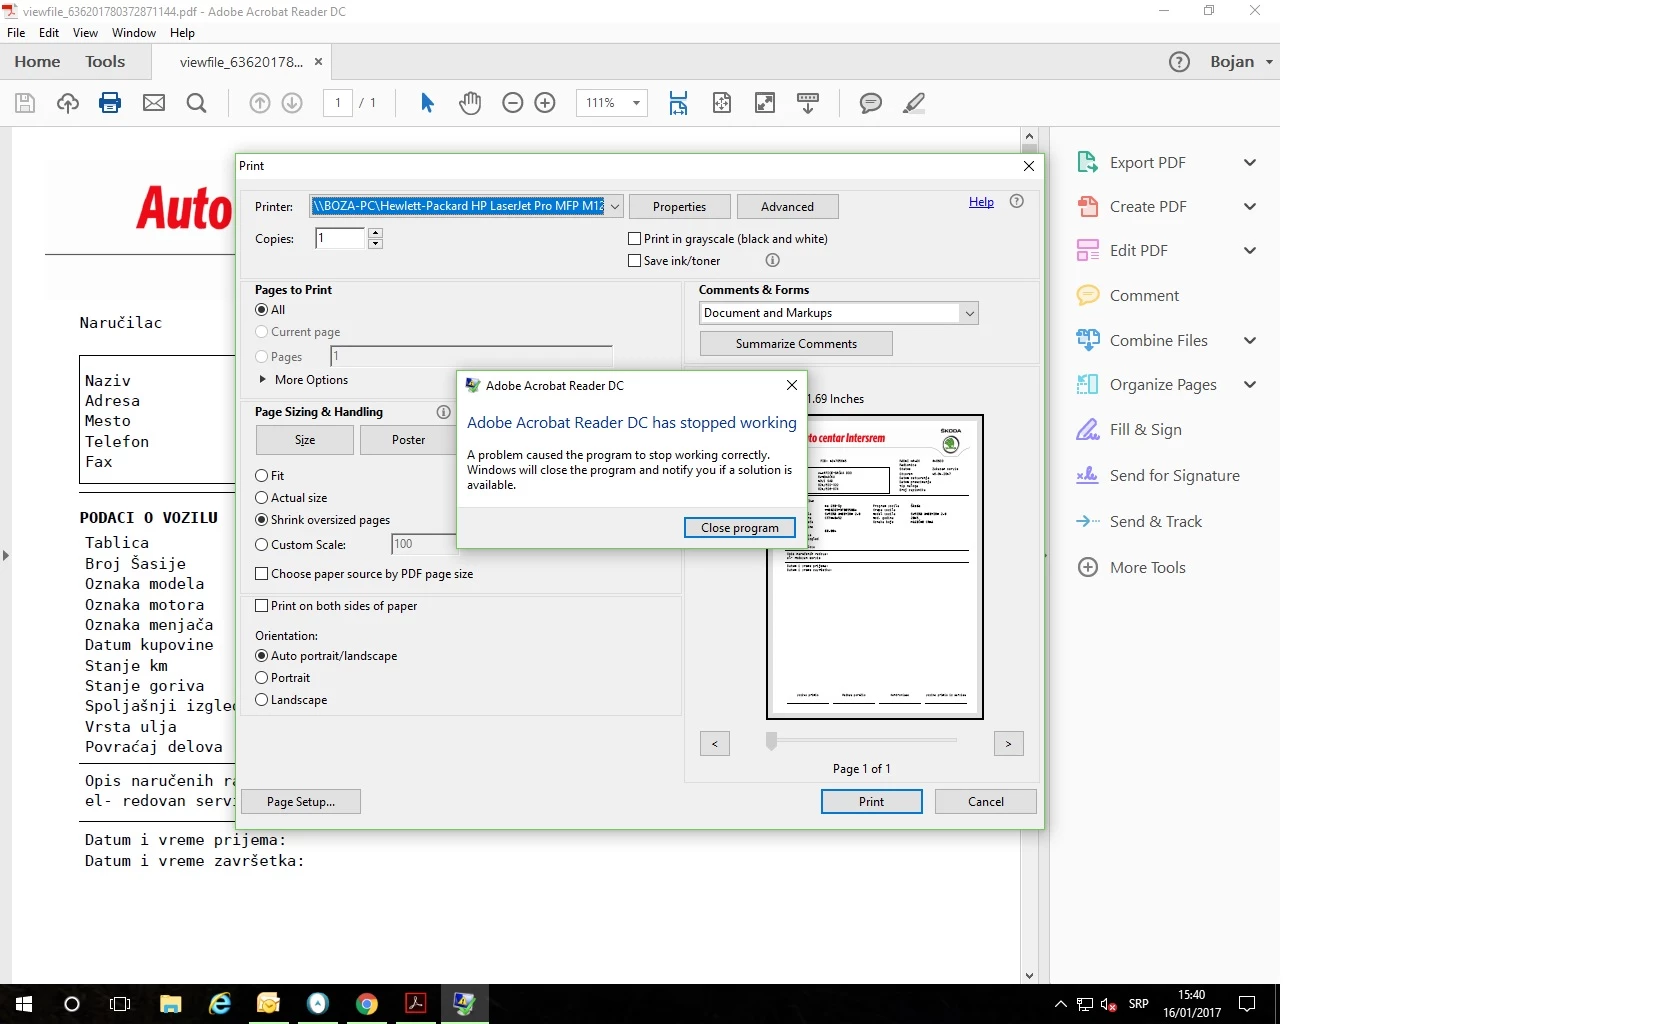
Task: Choose the Selection arrow tool
Action: coord(427,103)
